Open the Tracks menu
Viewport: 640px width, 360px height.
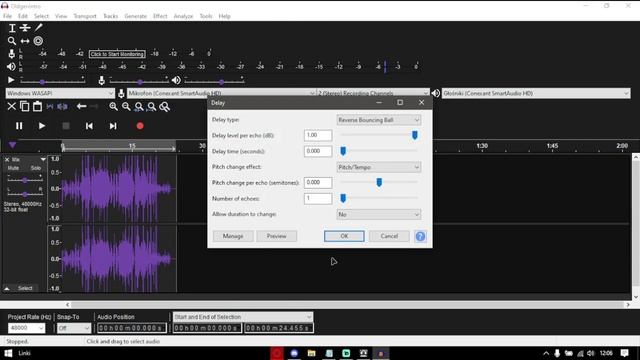tap(110, 16)
